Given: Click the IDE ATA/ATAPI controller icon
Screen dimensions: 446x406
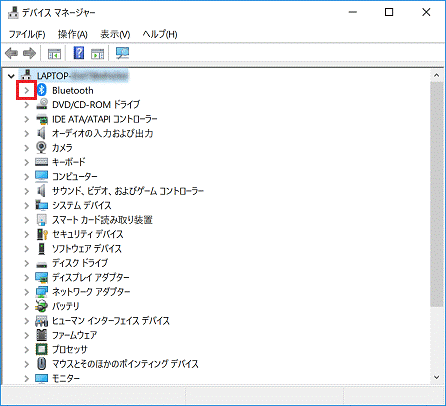Looking at the screenshot, I should (42, 119).
